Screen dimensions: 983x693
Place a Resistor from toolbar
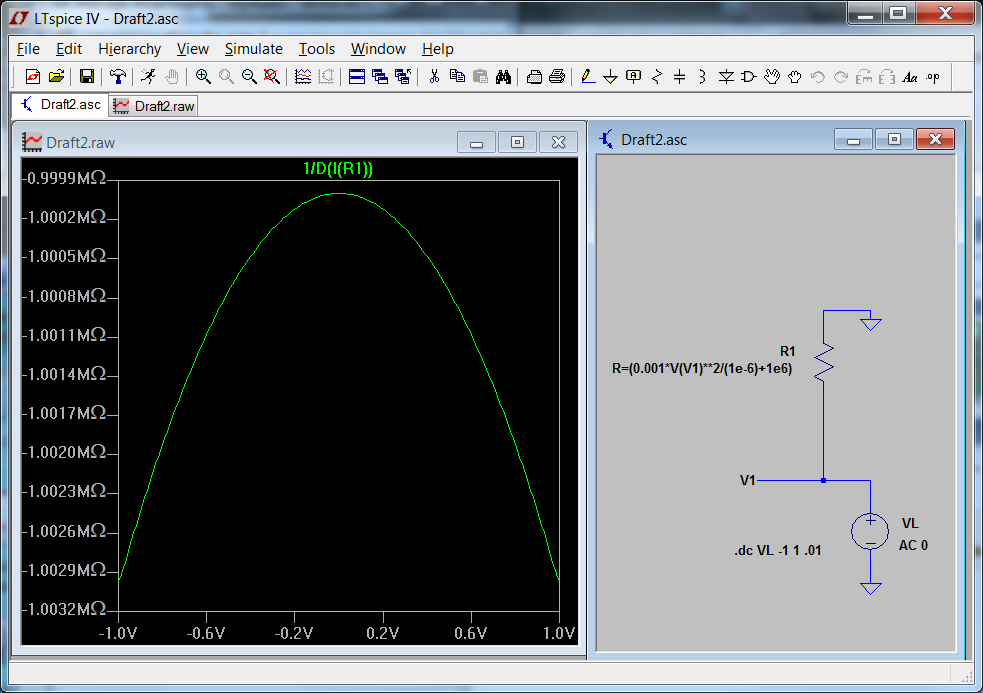tap(657, 77)
